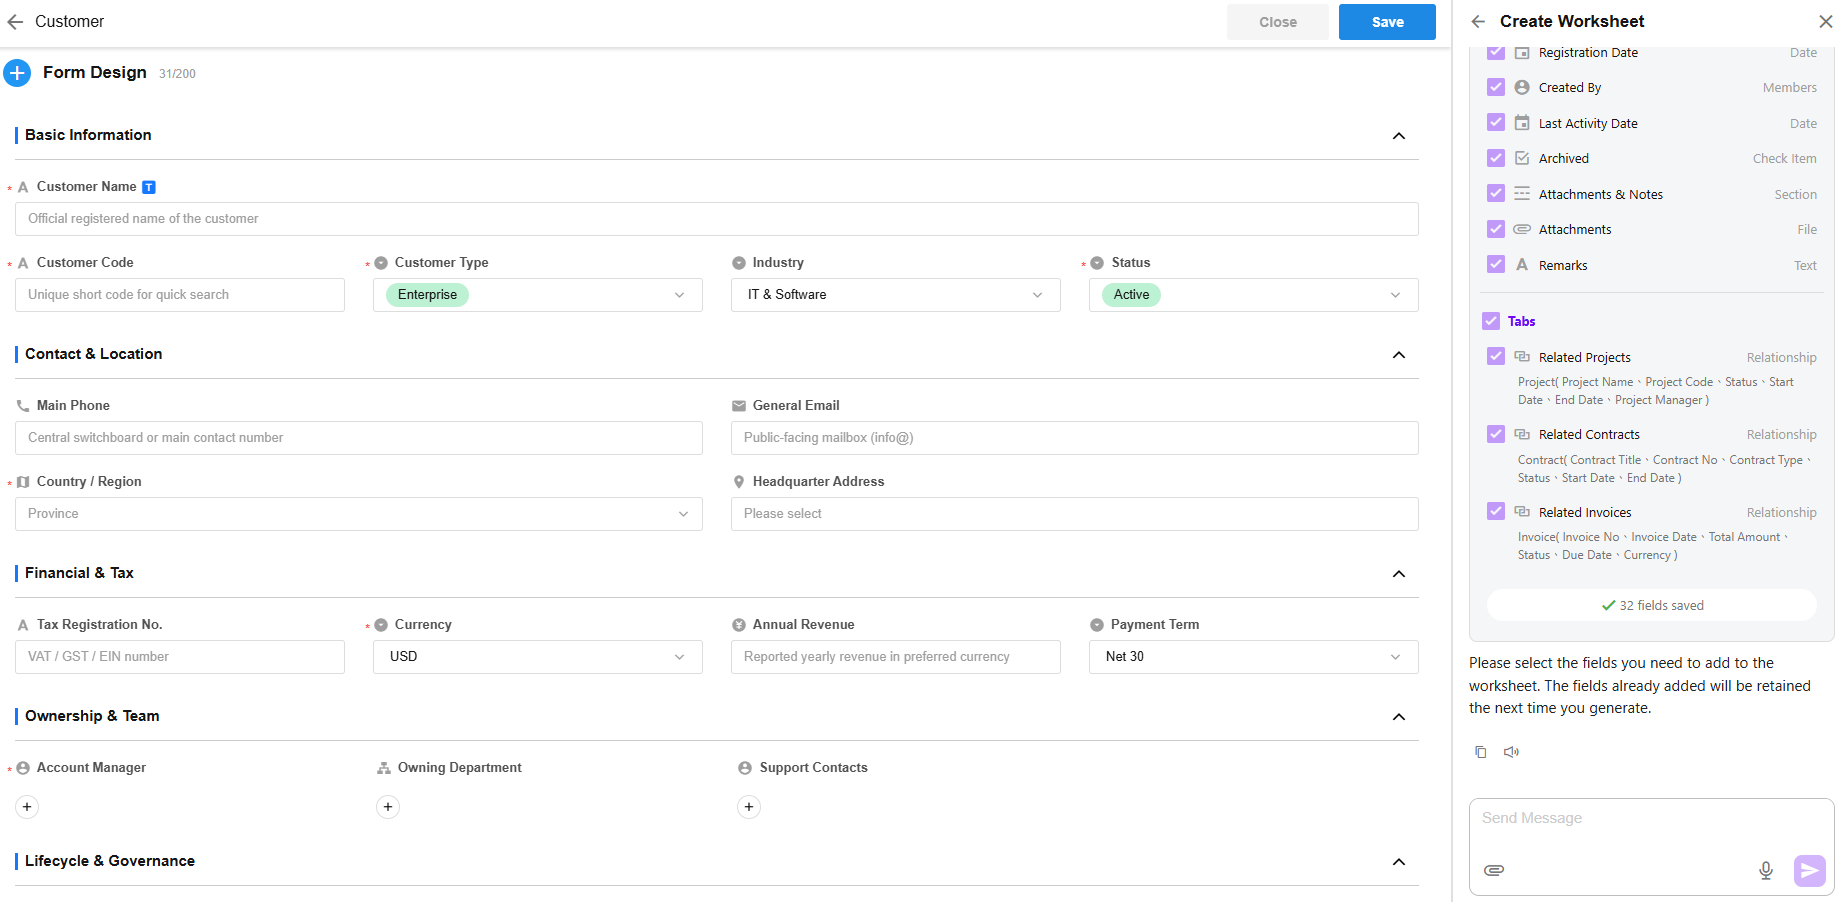
Task: Close the Create Worksheet panel
Action: pos(1824,22)
